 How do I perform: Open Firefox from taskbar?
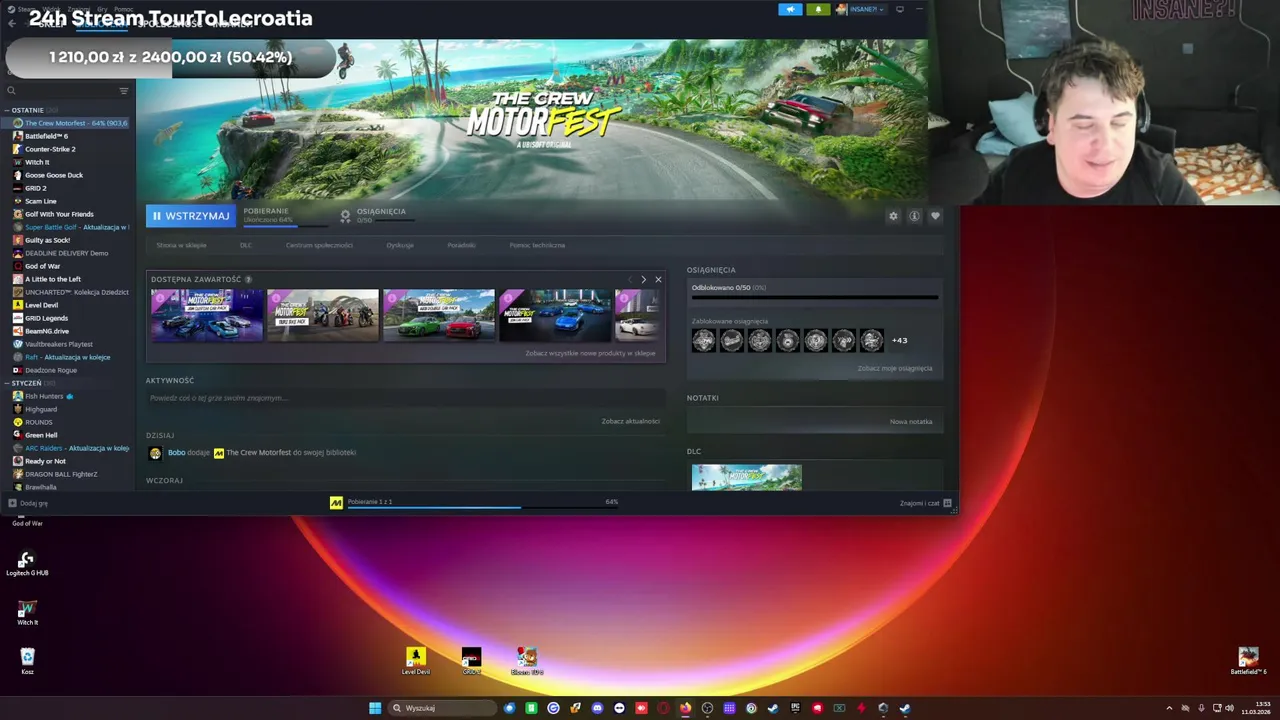click(685, 708)
